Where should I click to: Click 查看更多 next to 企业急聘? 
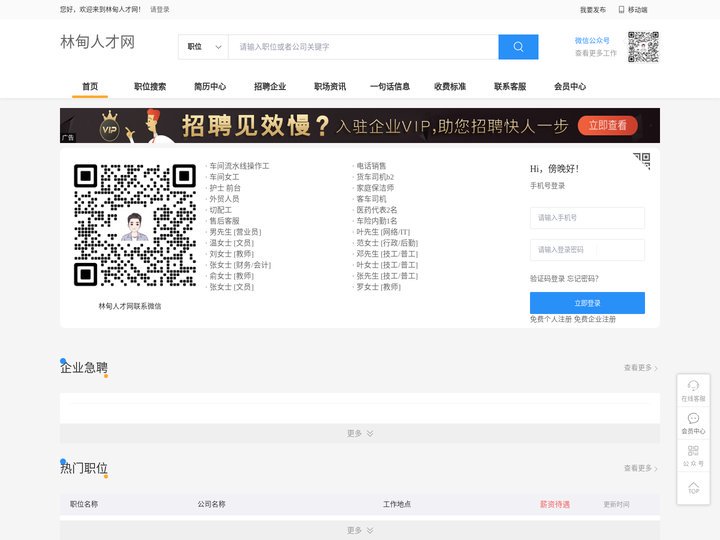point(641,368)
